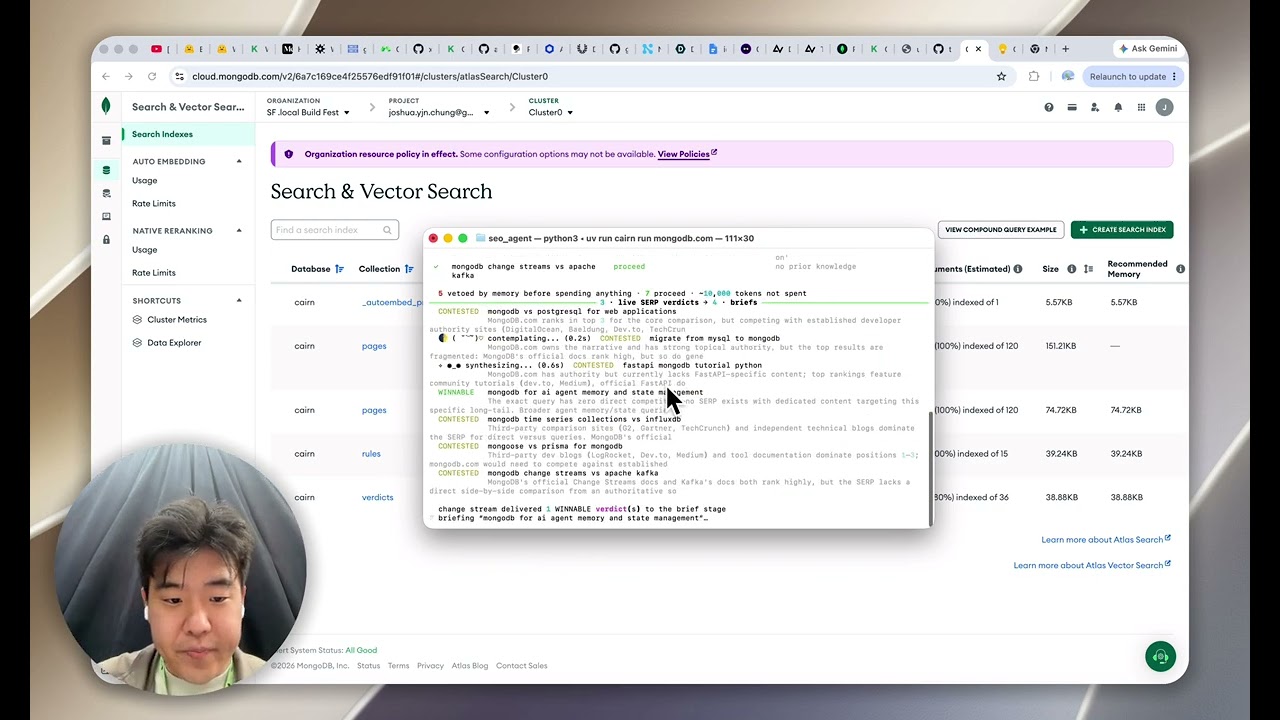Click the info icon beside Recommended Memory

coord(1180,269)
